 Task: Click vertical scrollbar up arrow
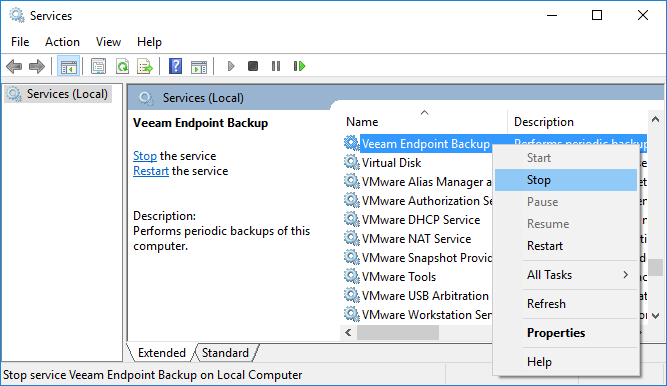point(655,120)
